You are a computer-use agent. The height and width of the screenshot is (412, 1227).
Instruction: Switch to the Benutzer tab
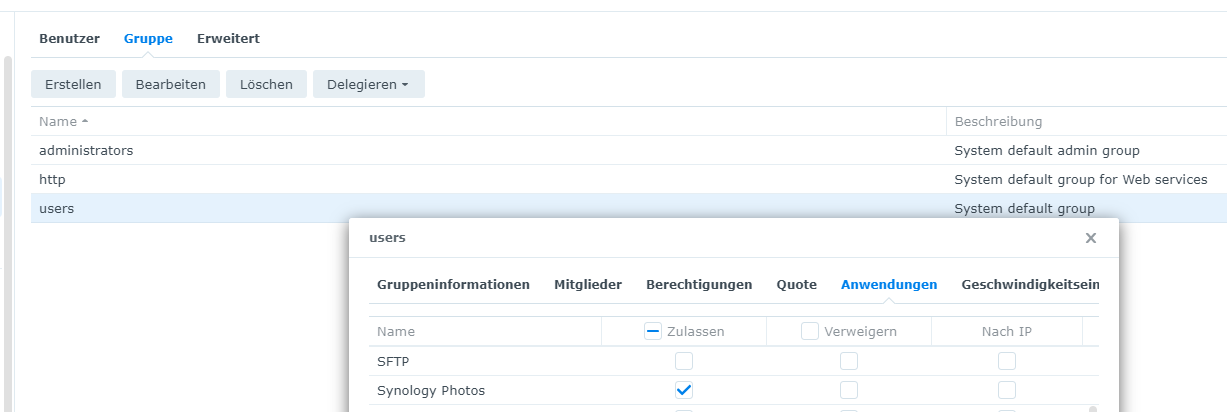(69, 38)
